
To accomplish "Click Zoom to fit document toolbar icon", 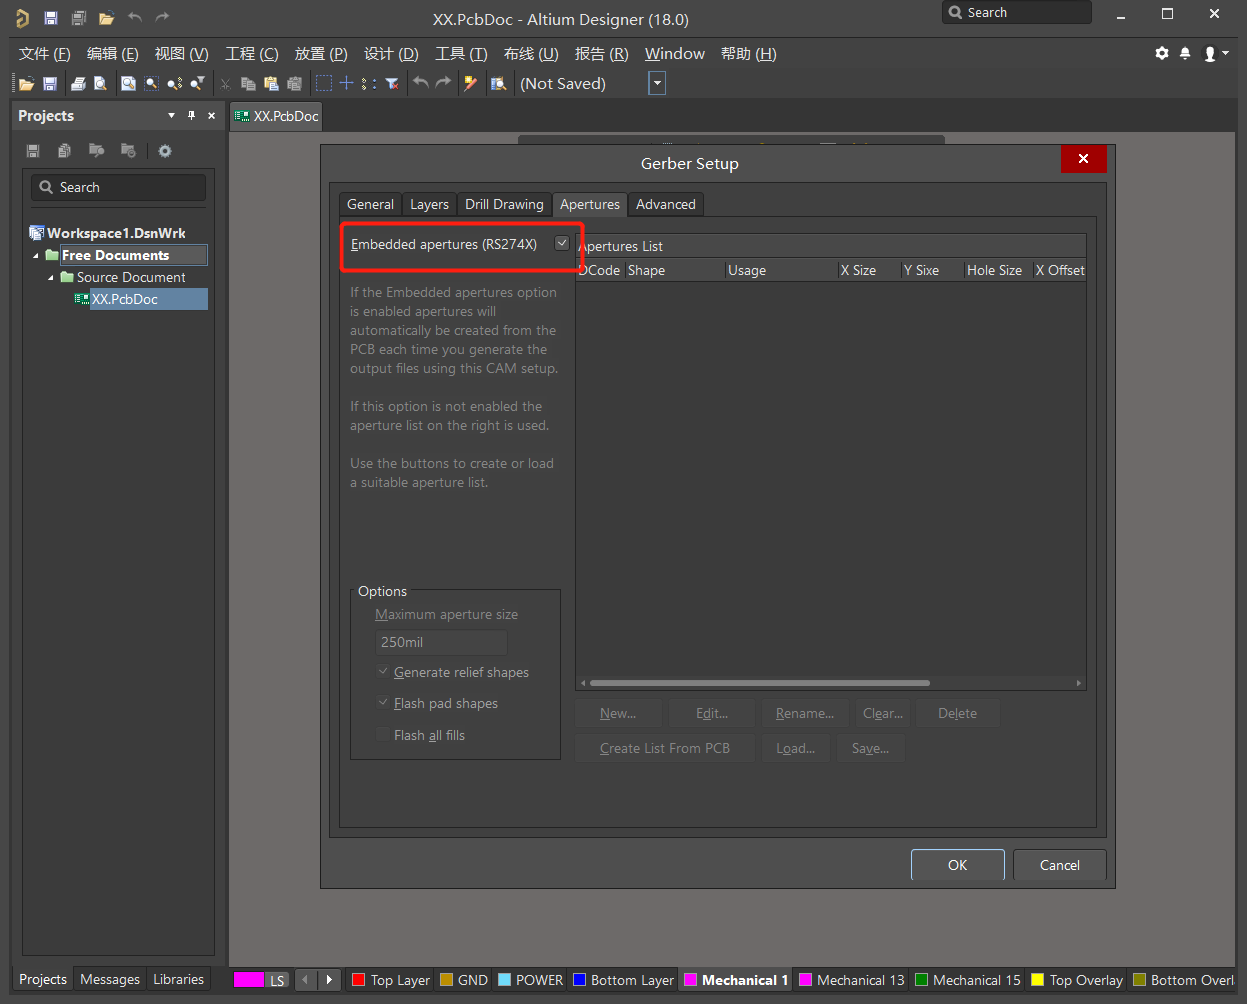I will coord(128,84).
